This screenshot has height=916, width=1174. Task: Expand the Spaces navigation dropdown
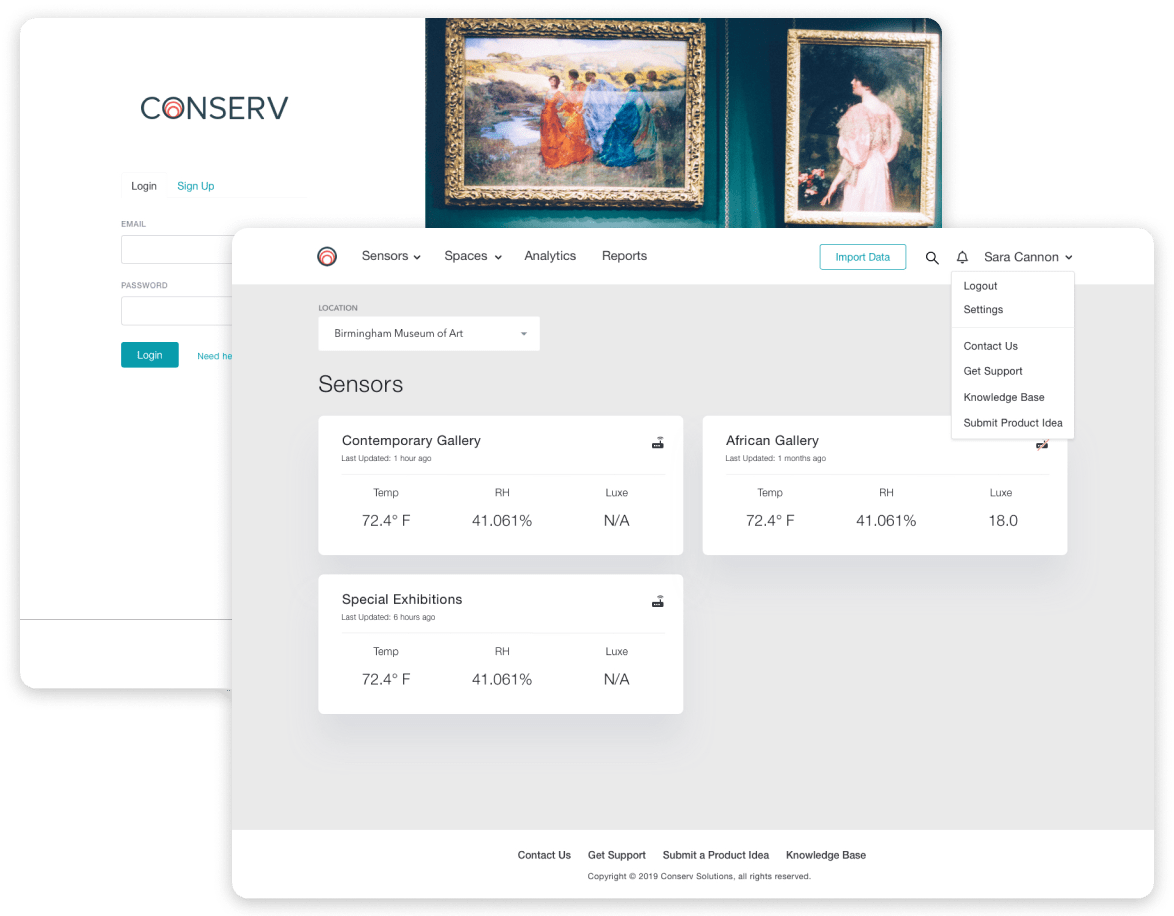coord(472,256)
